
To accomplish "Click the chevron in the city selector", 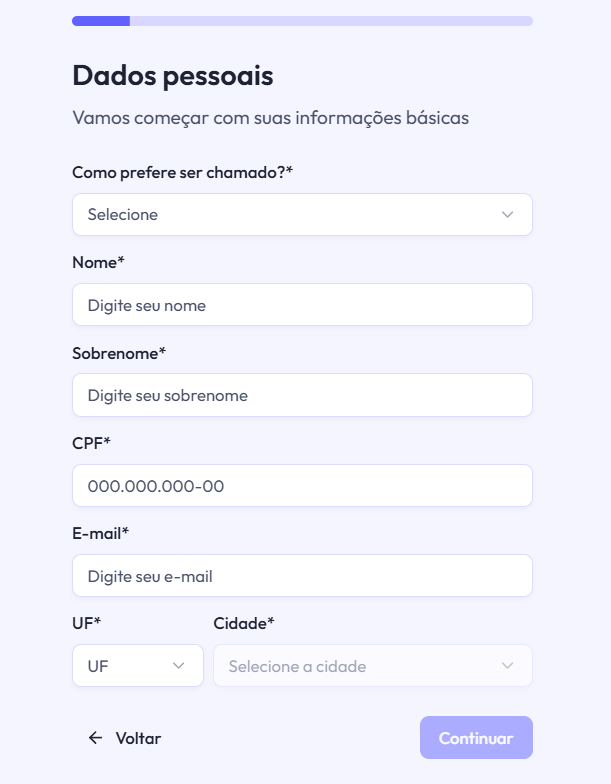I will 507,666.
